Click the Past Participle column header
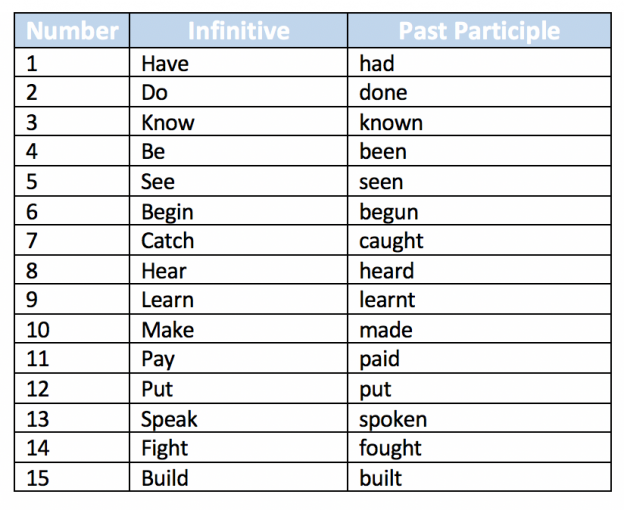Image resolution: width=624 pixels, height=510 pixels. [x=479, y=31]
